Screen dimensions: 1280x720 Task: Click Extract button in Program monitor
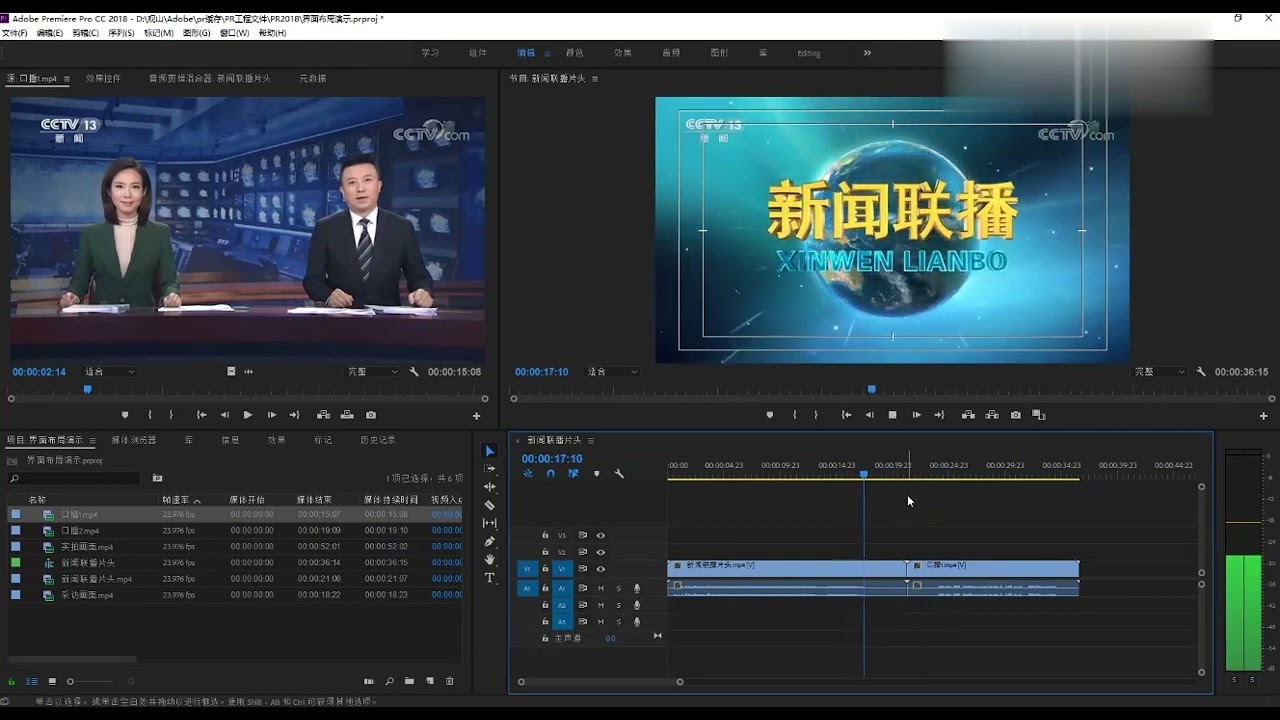992,415
